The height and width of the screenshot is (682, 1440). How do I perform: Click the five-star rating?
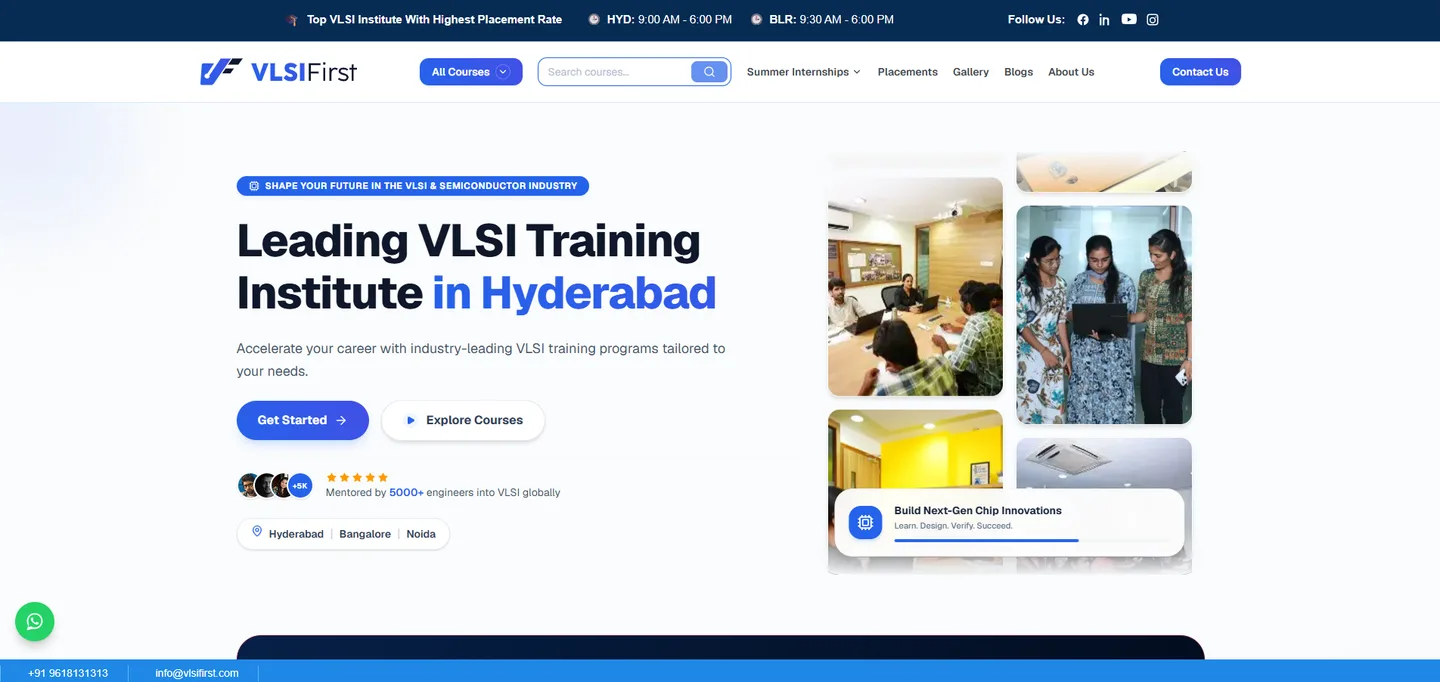(357, 478)
